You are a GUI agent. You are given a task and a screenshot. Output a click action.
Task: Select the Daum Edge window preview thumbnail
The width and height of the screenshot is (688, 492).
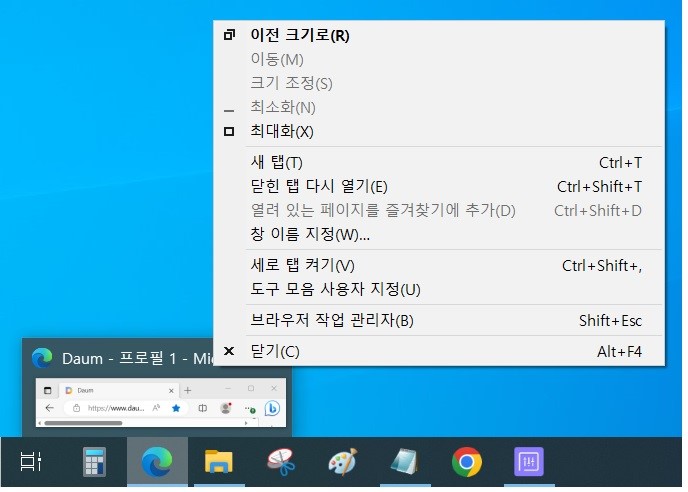(161, 402)
